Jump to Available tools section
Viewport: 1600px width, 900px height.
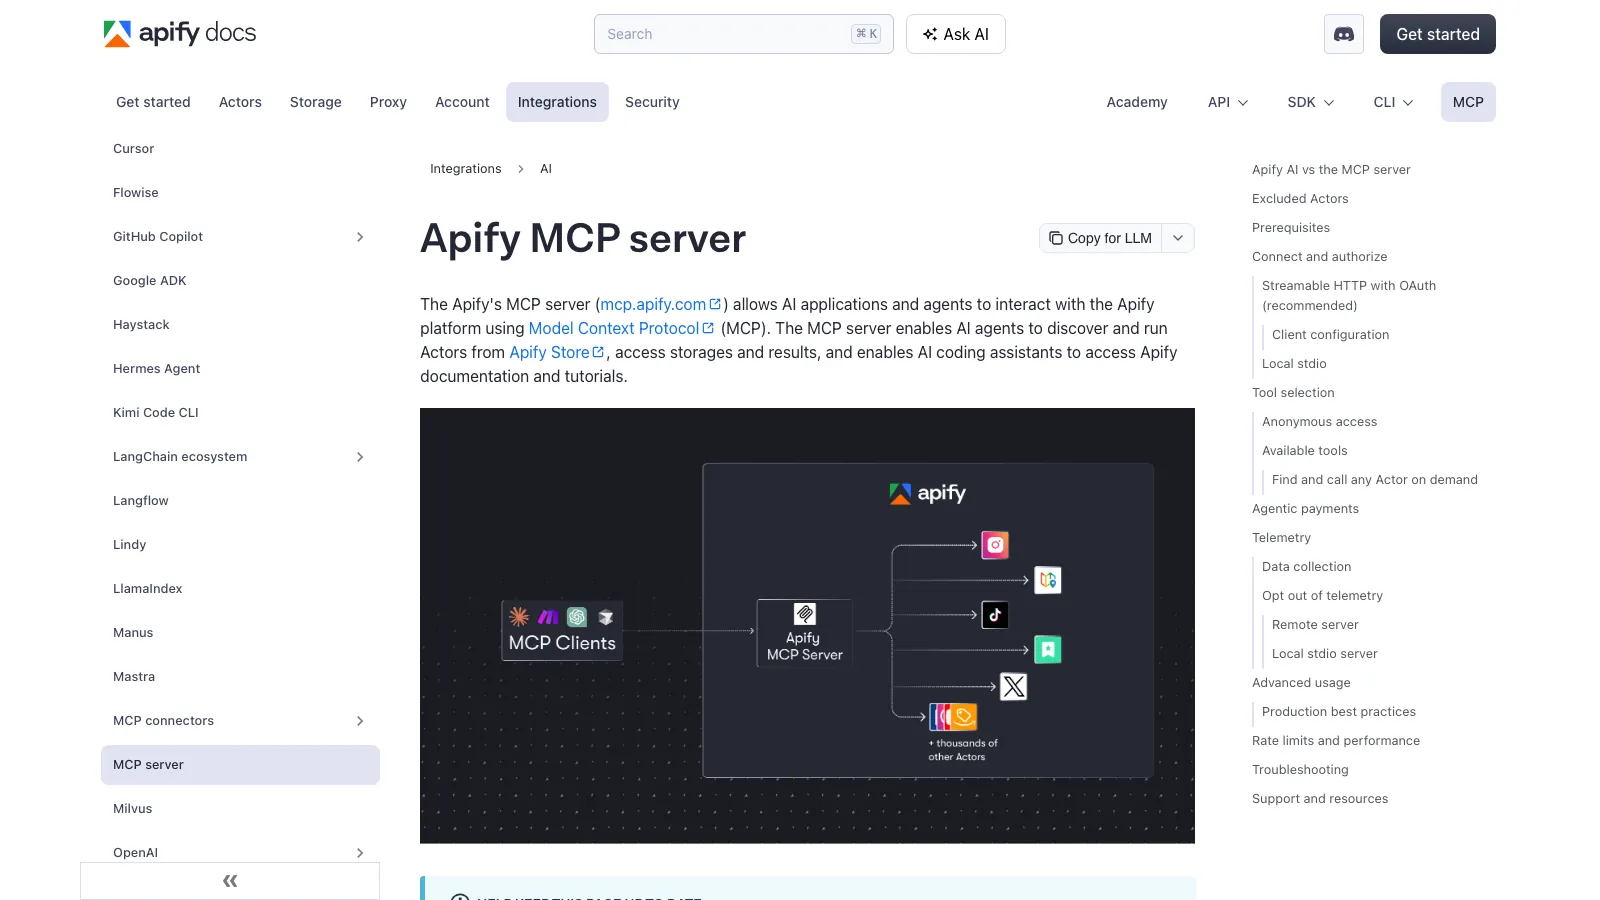[x=1304, y=451]
